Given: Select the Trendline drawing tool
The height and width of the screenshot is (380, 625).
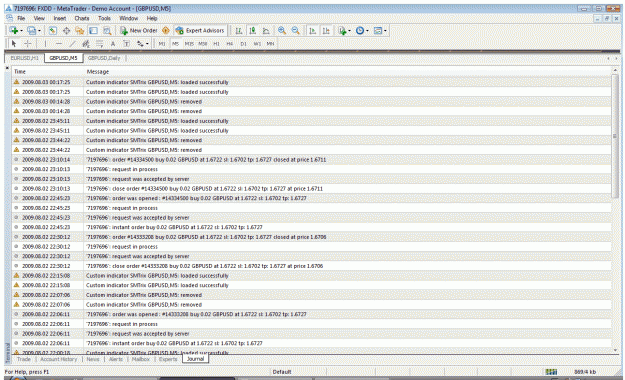Looking at the screenshot, I should (x=72, y=43).
